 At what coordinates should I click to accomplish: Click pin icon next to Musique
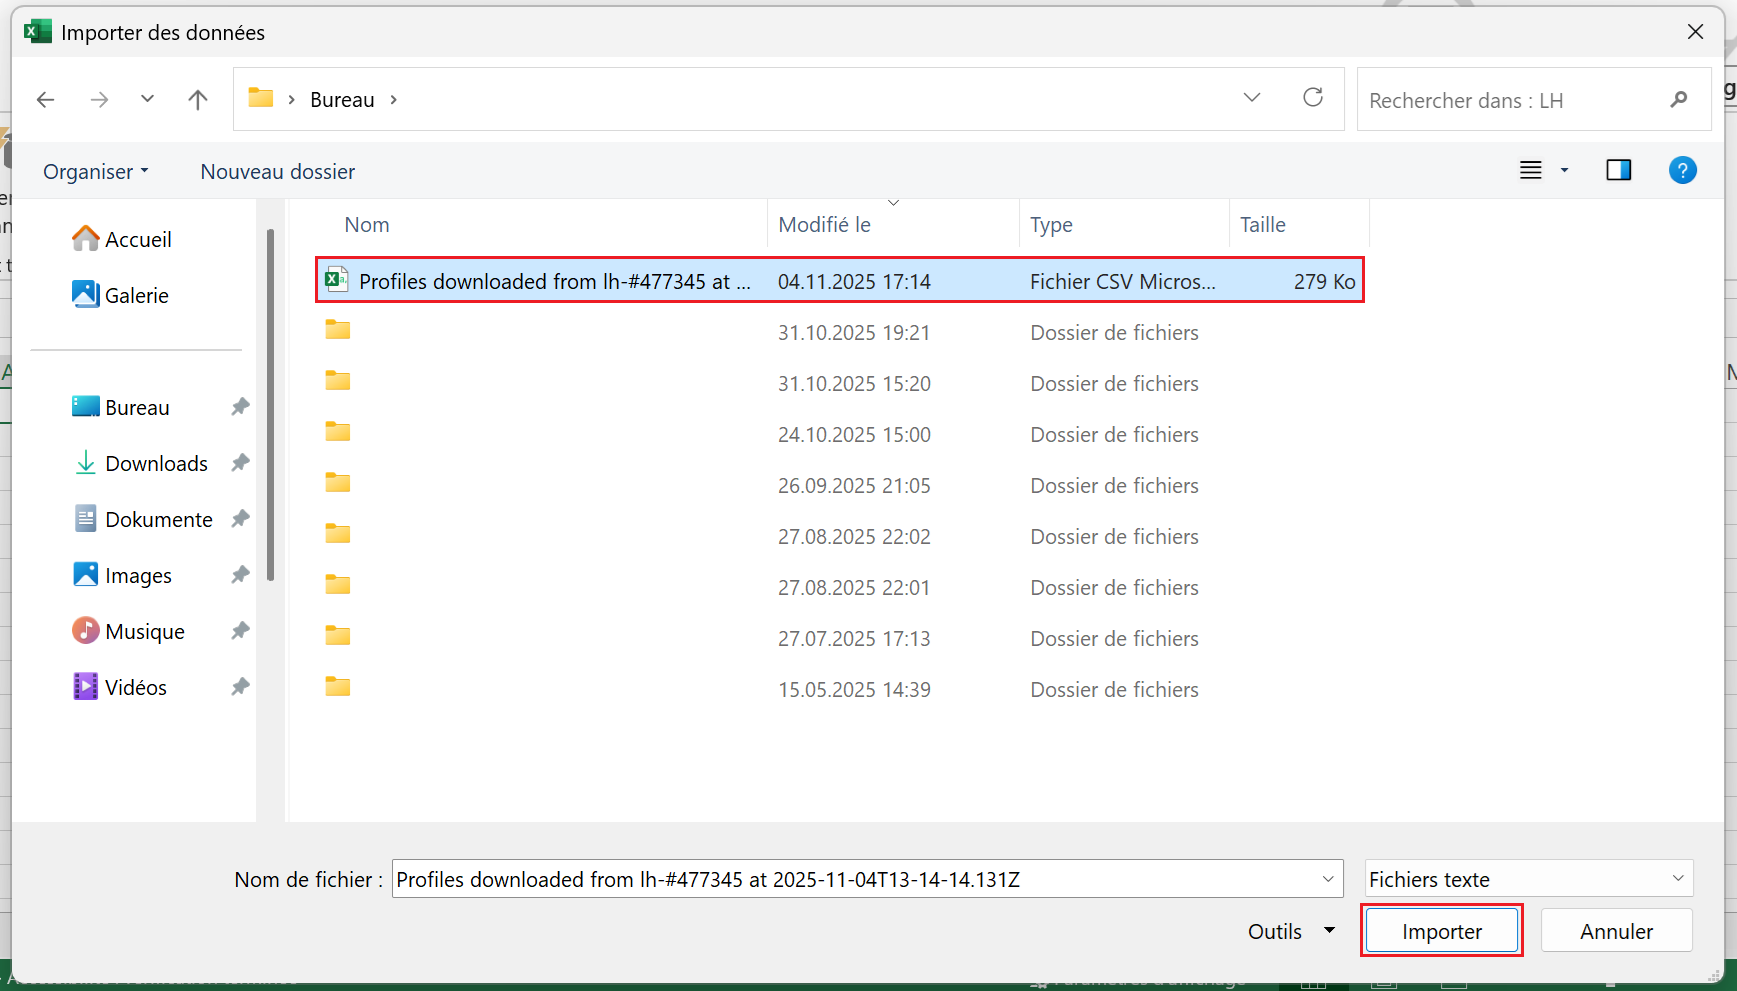(240, 631)
